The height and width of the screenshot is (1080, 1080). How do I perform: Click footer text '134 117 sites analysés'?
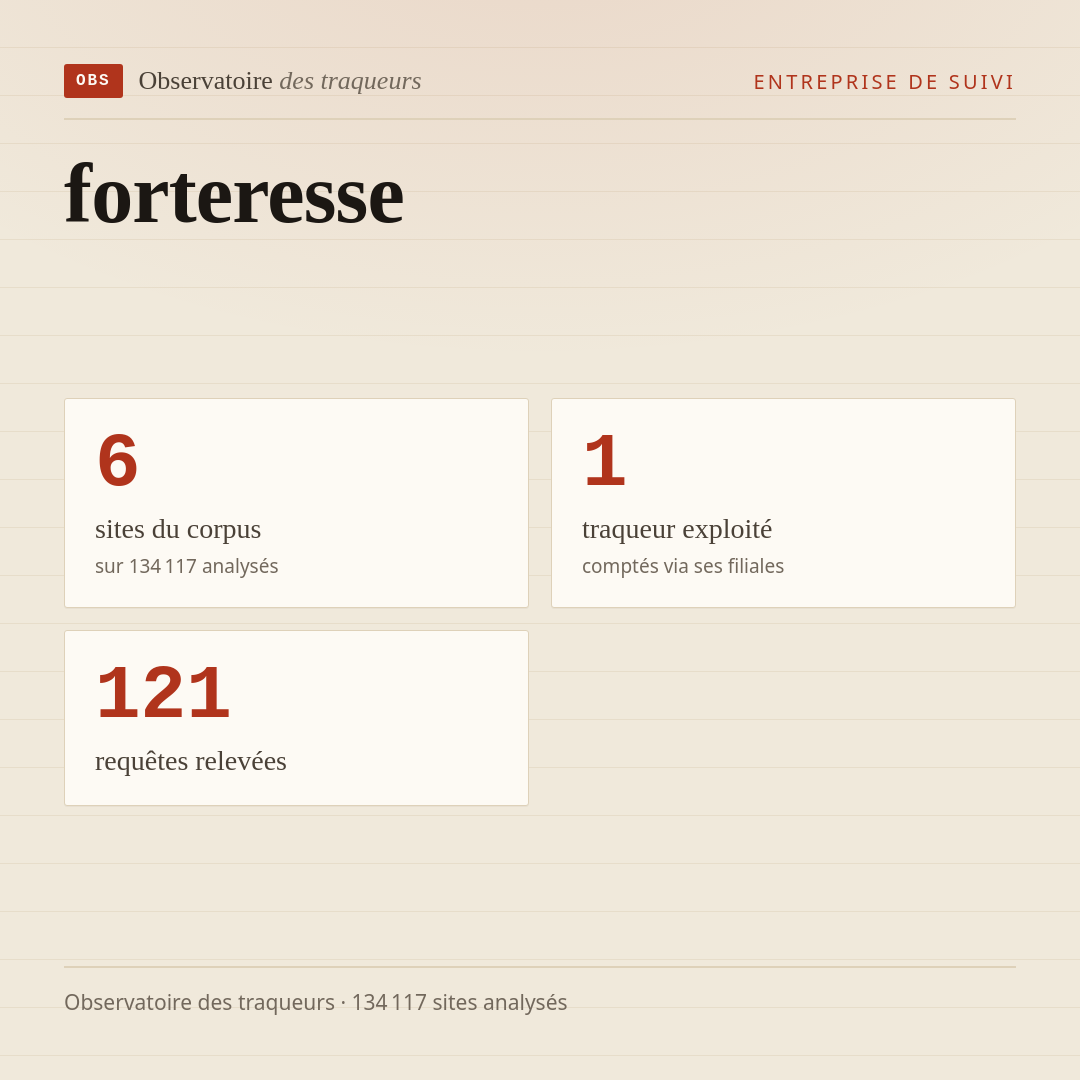[459, 1002]
